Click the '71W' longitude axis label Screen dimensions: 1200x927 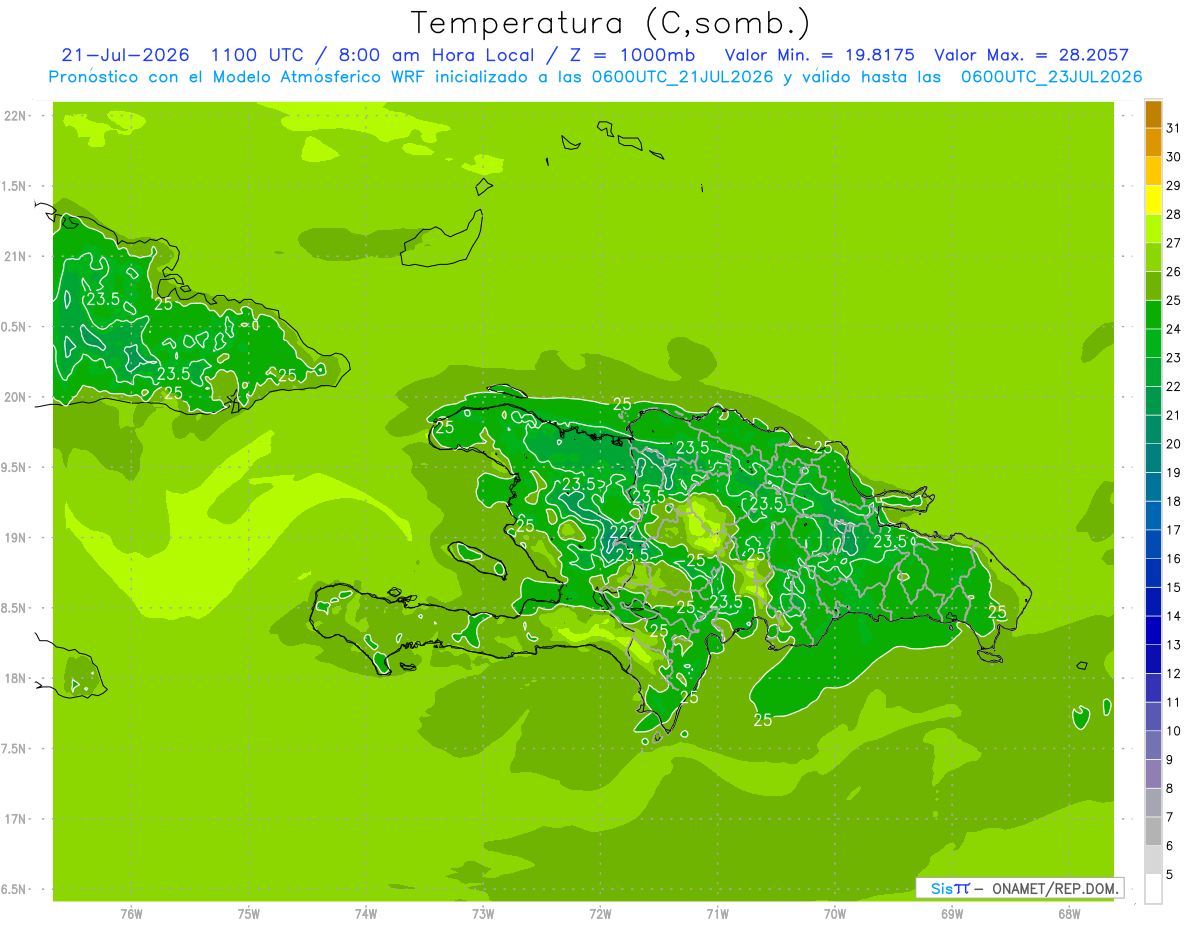(717, 914)
